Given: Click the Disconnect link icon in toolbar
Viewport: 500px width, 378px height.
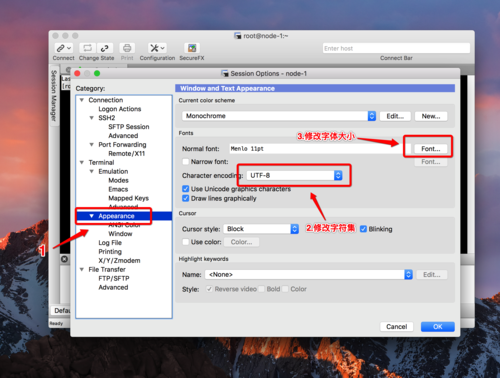Looking at the screenshot, I should coord(105,48).
